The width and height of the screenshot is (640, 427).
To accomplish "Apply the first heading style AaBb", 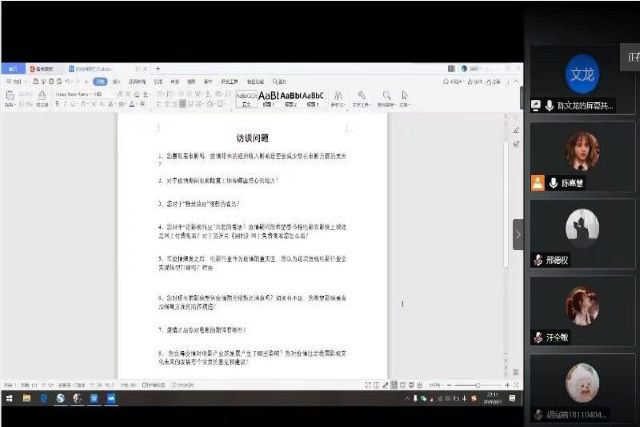I will click(x=268, y=96).
